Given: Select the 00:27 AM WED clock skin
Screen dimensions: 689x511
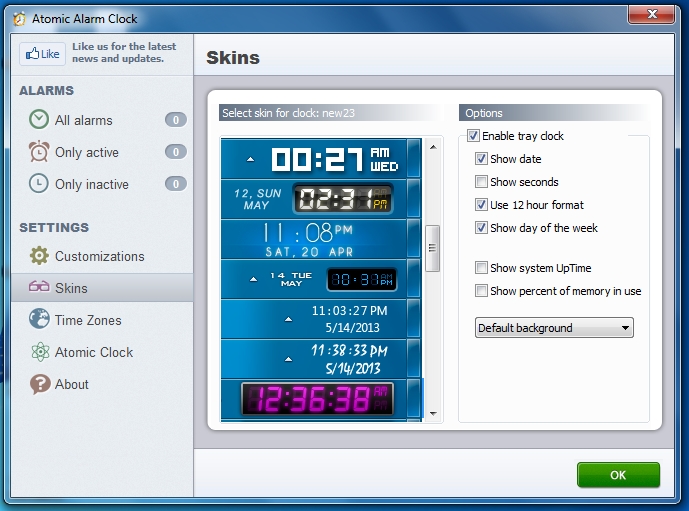Looking at the screenshot, I should coord(321,158).
